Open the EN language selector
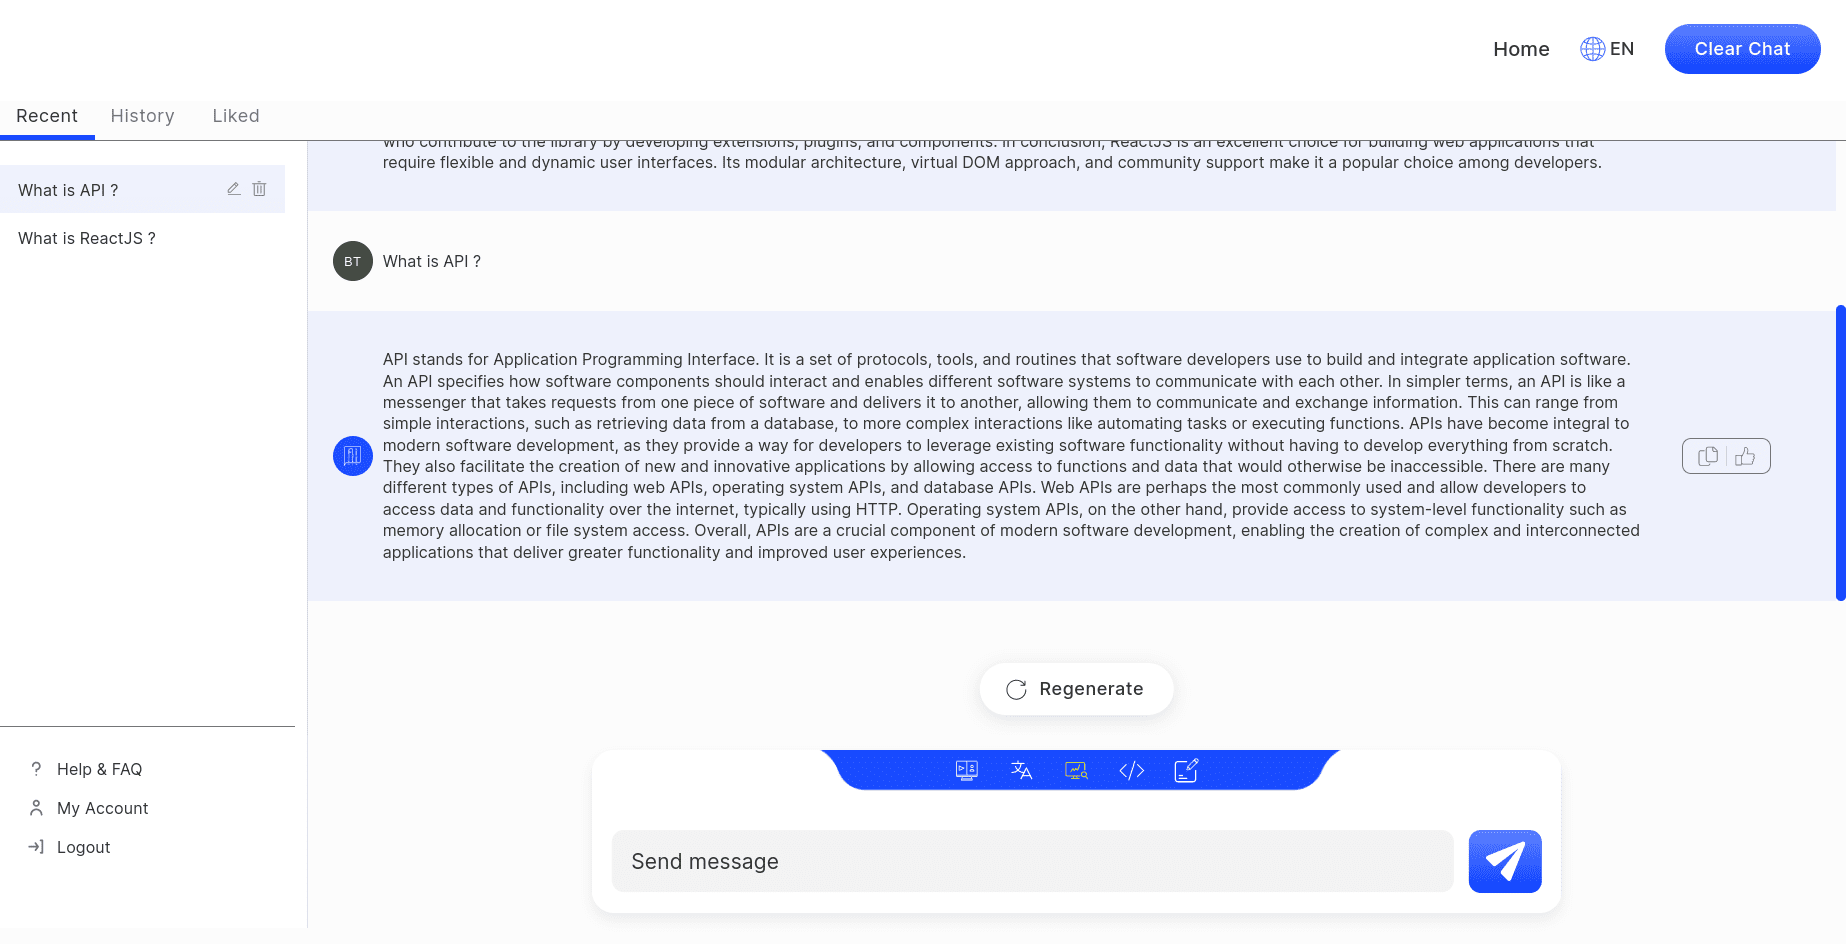 pos(1607,49)
